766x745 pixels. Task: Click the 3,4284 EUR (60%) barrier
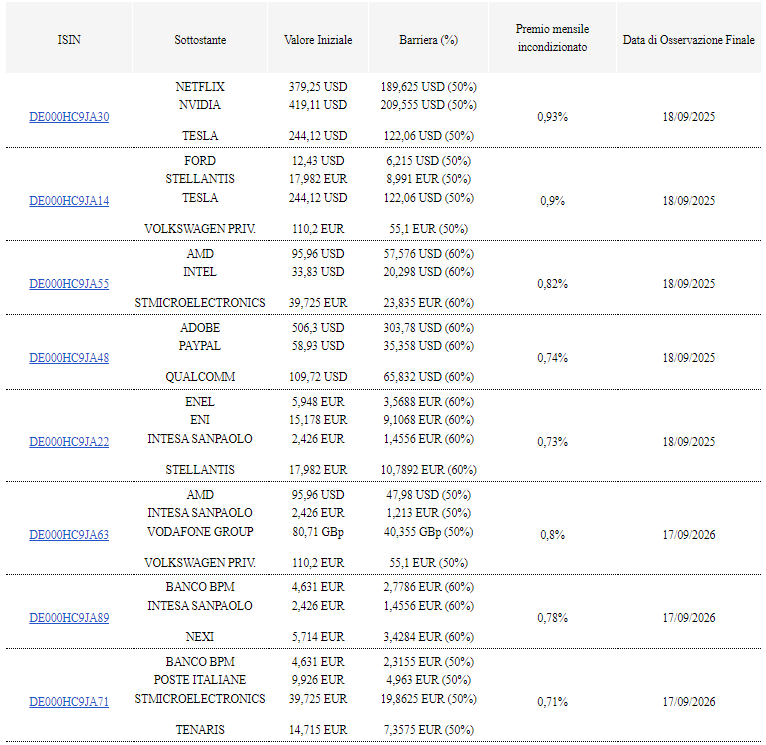(428, 638)
